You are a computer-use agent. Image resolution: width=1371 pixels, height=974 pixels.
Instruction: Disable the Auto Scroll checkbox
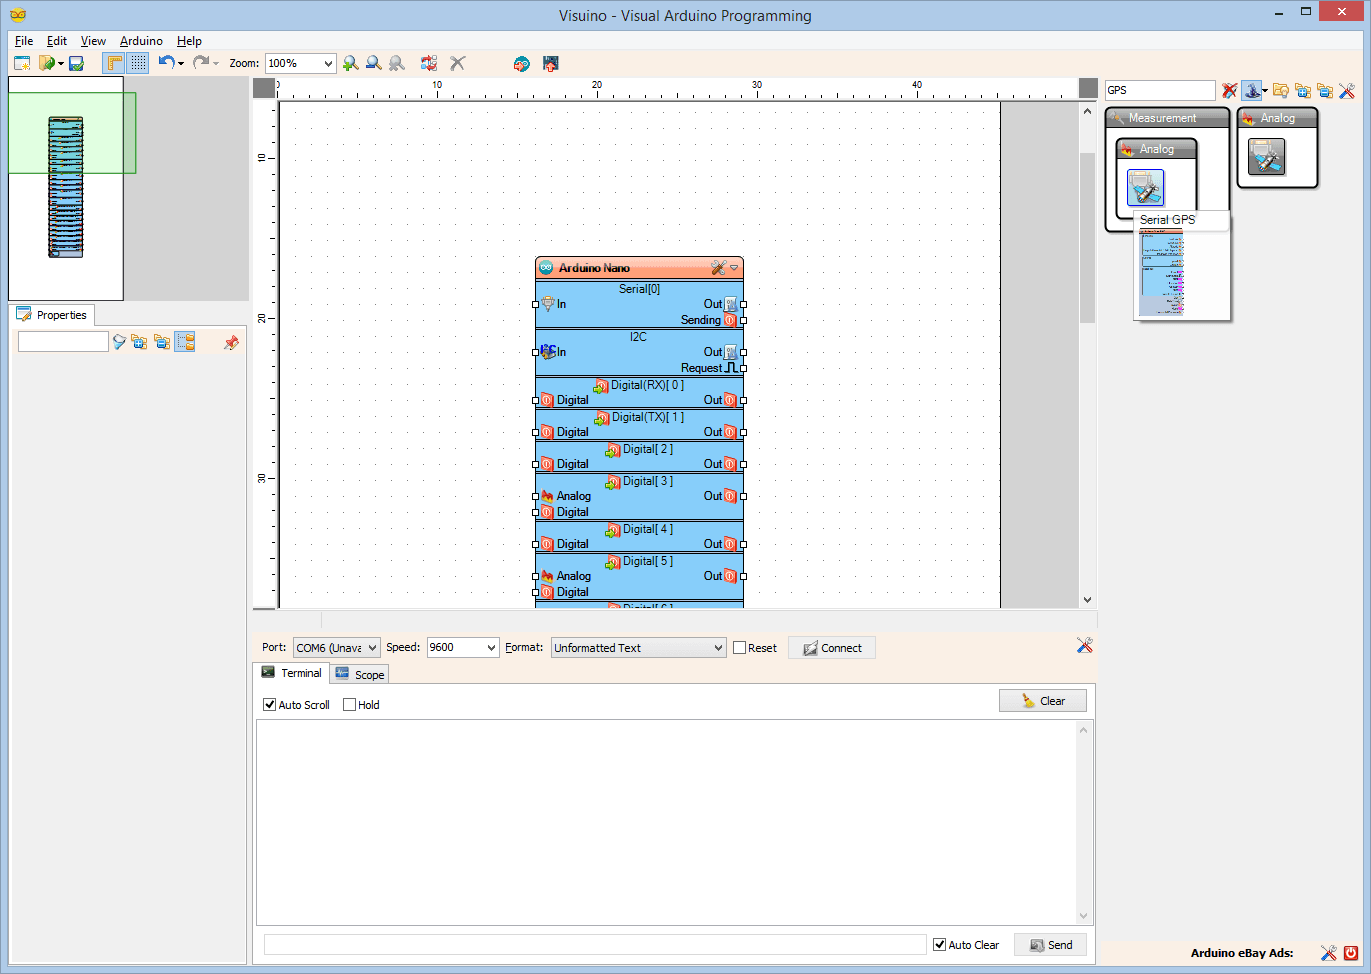(x=269, y=704)
